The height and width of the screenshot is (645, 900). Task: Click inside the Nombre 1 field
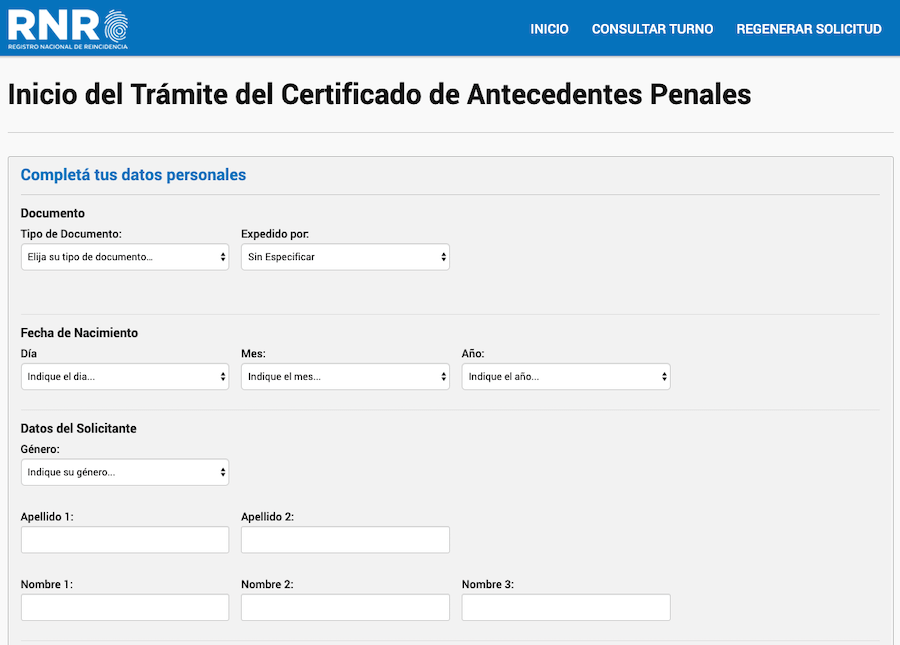pyautogui.click(x=124, y=606)
